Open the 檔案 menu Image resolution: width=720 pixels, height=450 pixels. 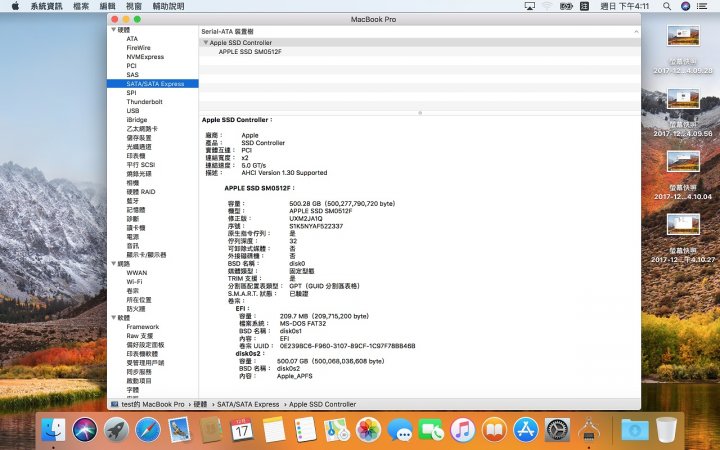[x=81, y=6]
